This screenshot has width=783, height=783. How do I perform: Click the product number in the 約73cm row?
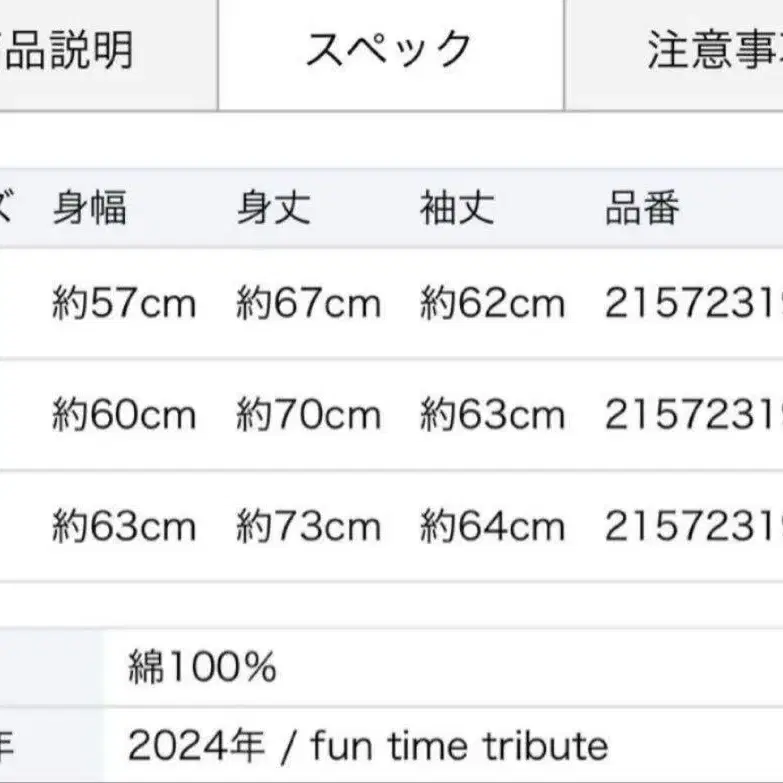pyautogui.click(x=692, y=526)
